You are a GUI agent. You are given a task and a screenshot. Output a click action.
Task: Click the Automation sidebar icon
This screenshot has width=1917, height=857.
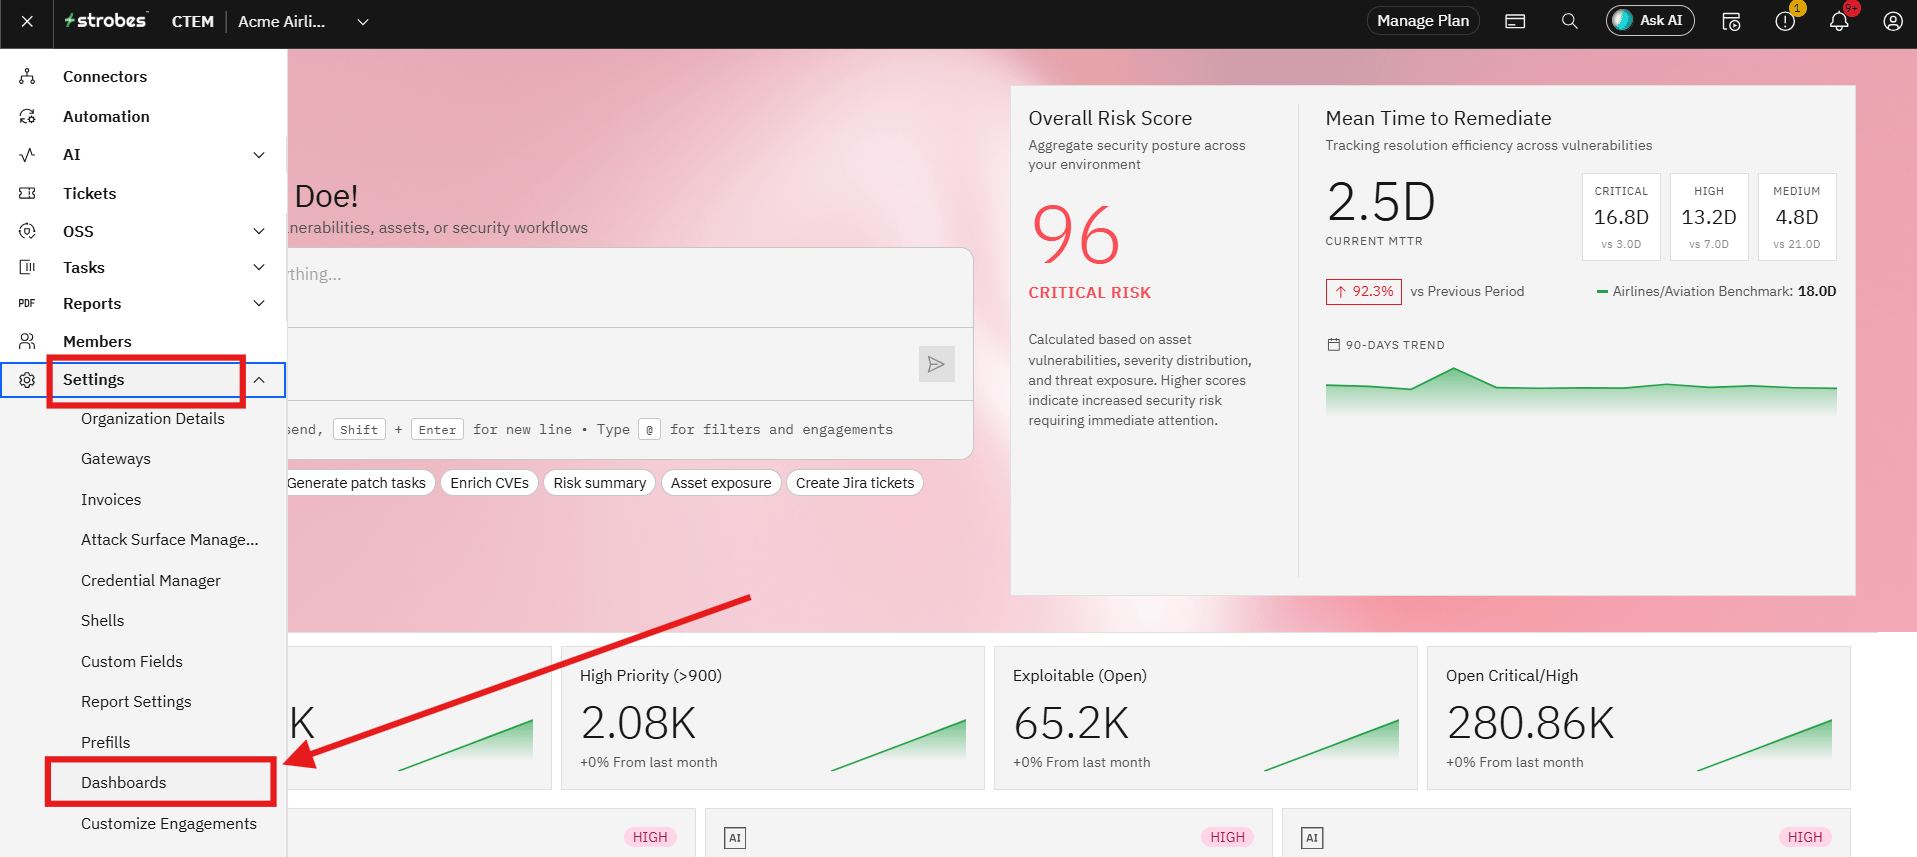(27, 117)
